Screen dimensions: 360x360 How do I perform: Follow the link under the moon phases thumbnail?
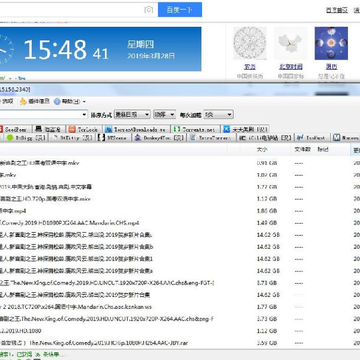pos(331,67)
